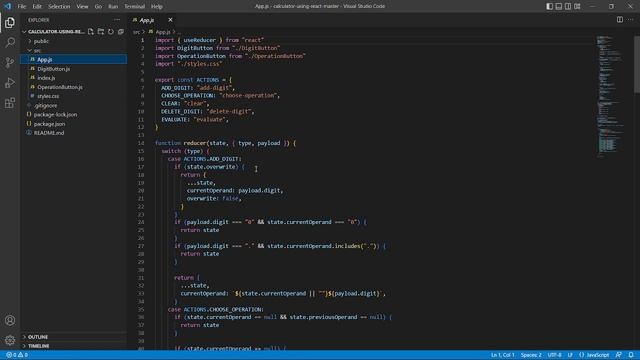Open OperationButton.js from Explorer

[x=73, y=87]
